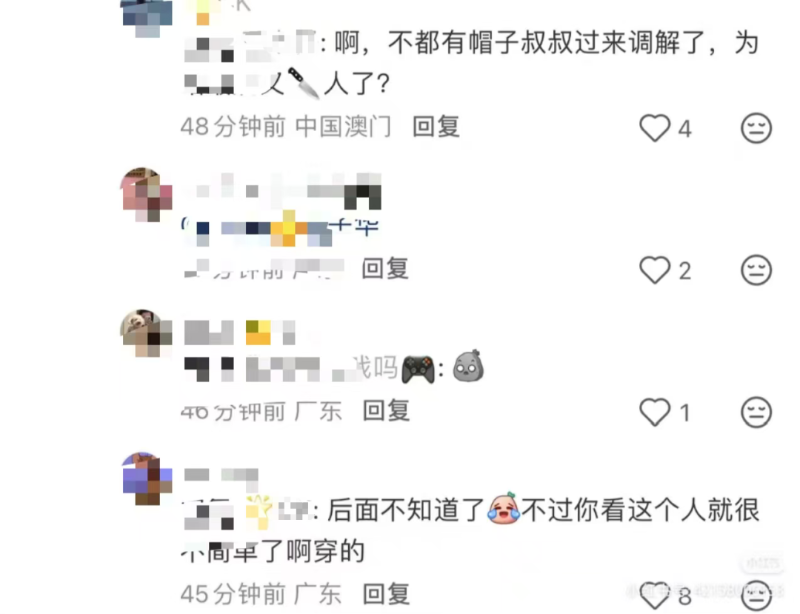The image size is (800, 614).
Task: Reply to the 46分钟前 广东 comment
Action: pyautogui.click(x=386, y=411)
